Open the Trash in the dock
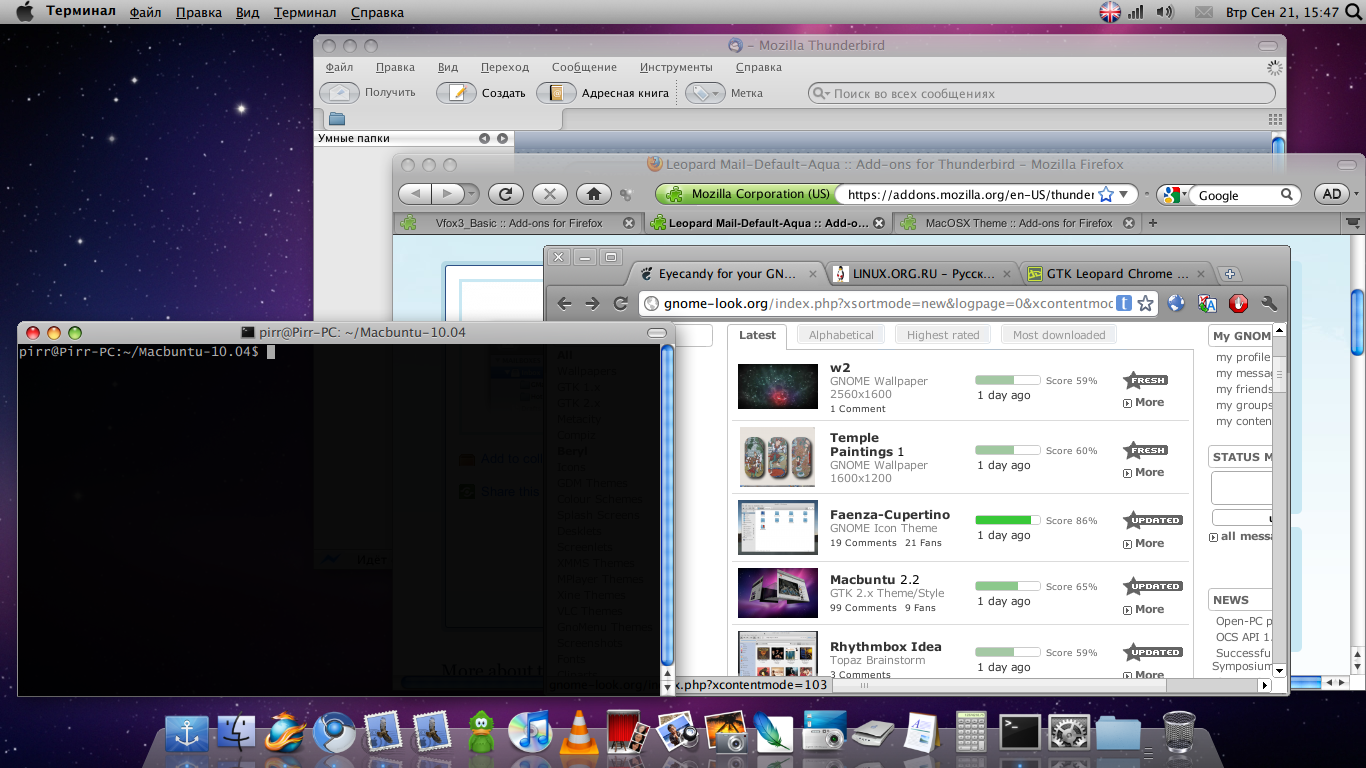 pyautogui.click(x=1180, y=732)
